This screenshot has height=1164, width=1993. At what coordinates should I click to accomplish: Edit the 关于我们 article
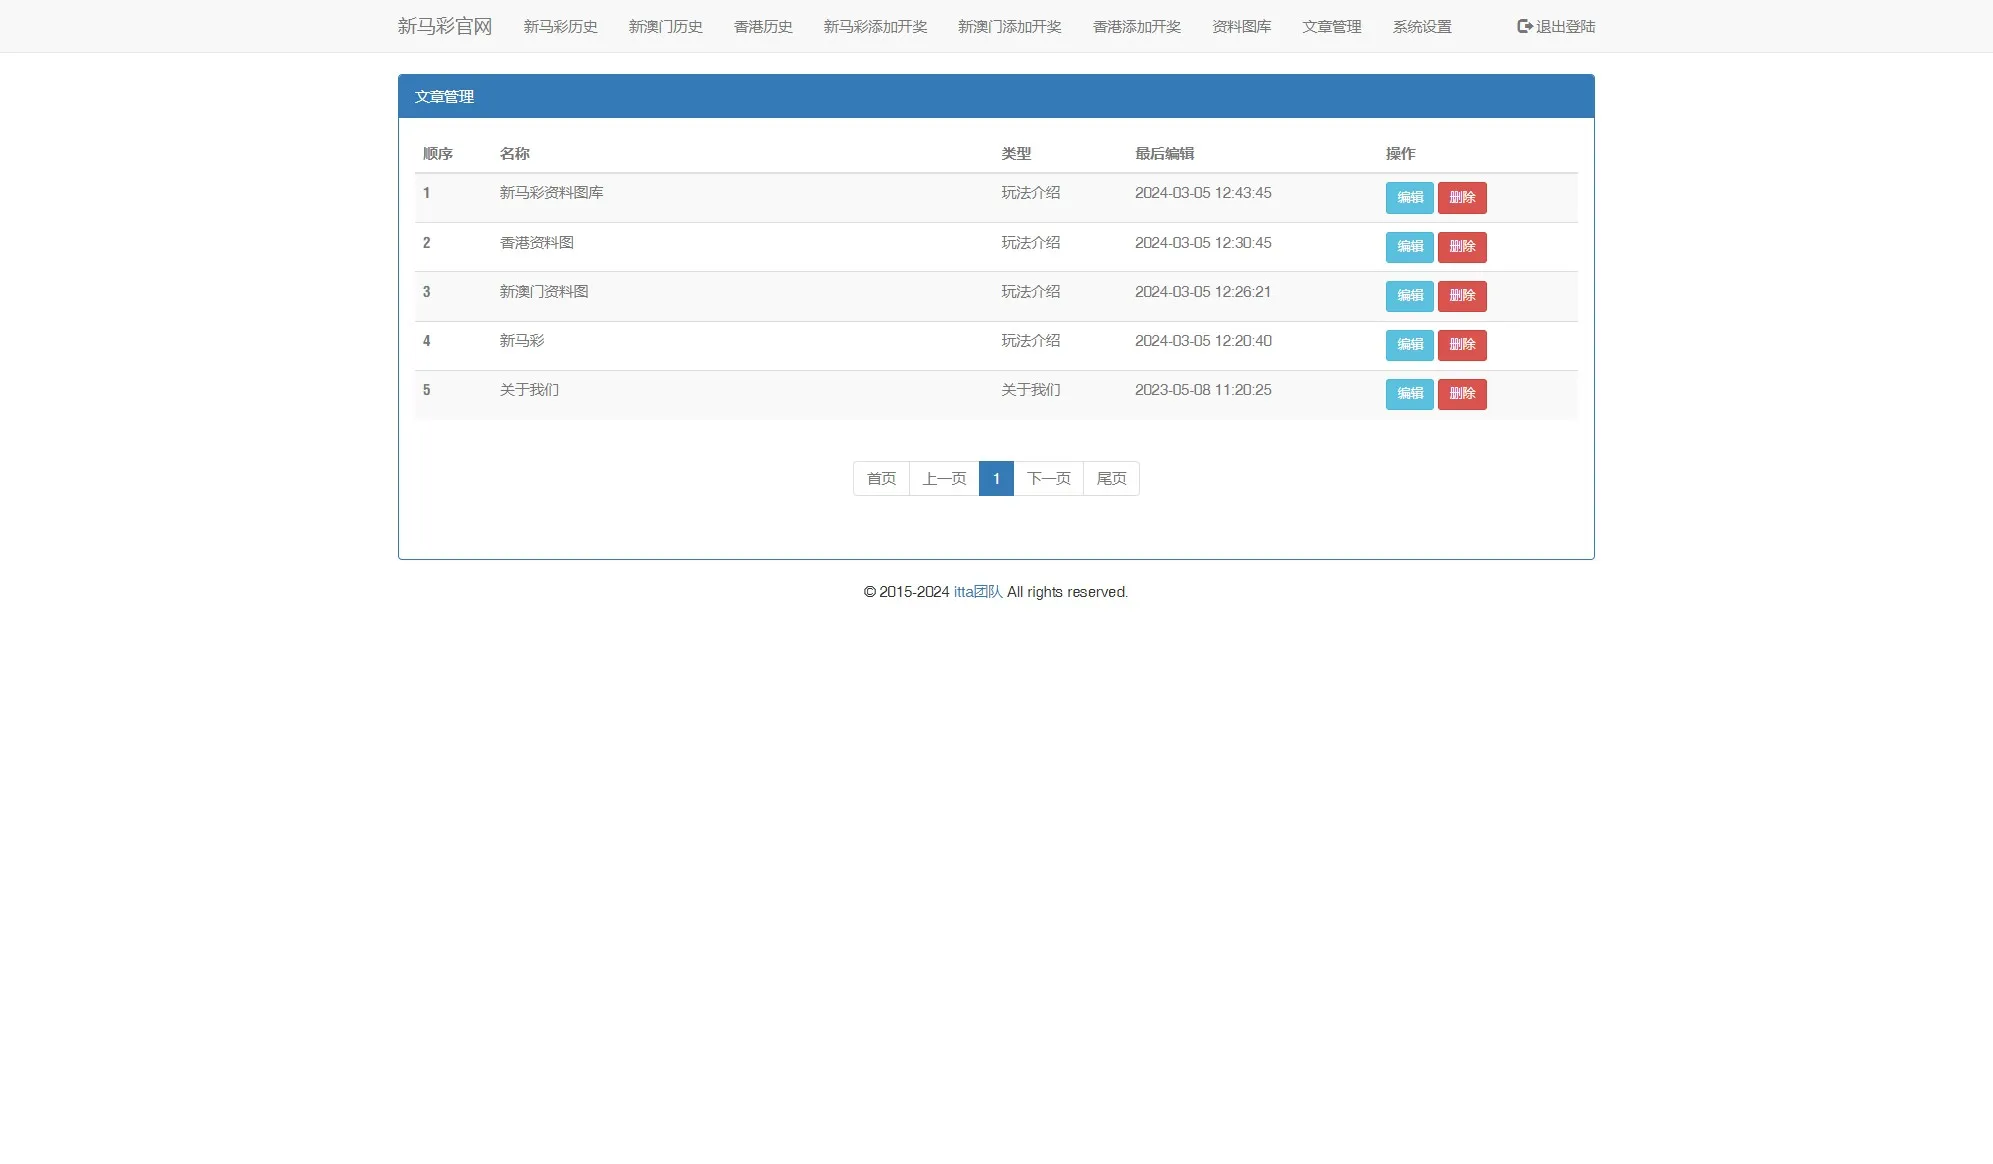pyautogui.click(x=1410, y=393)
